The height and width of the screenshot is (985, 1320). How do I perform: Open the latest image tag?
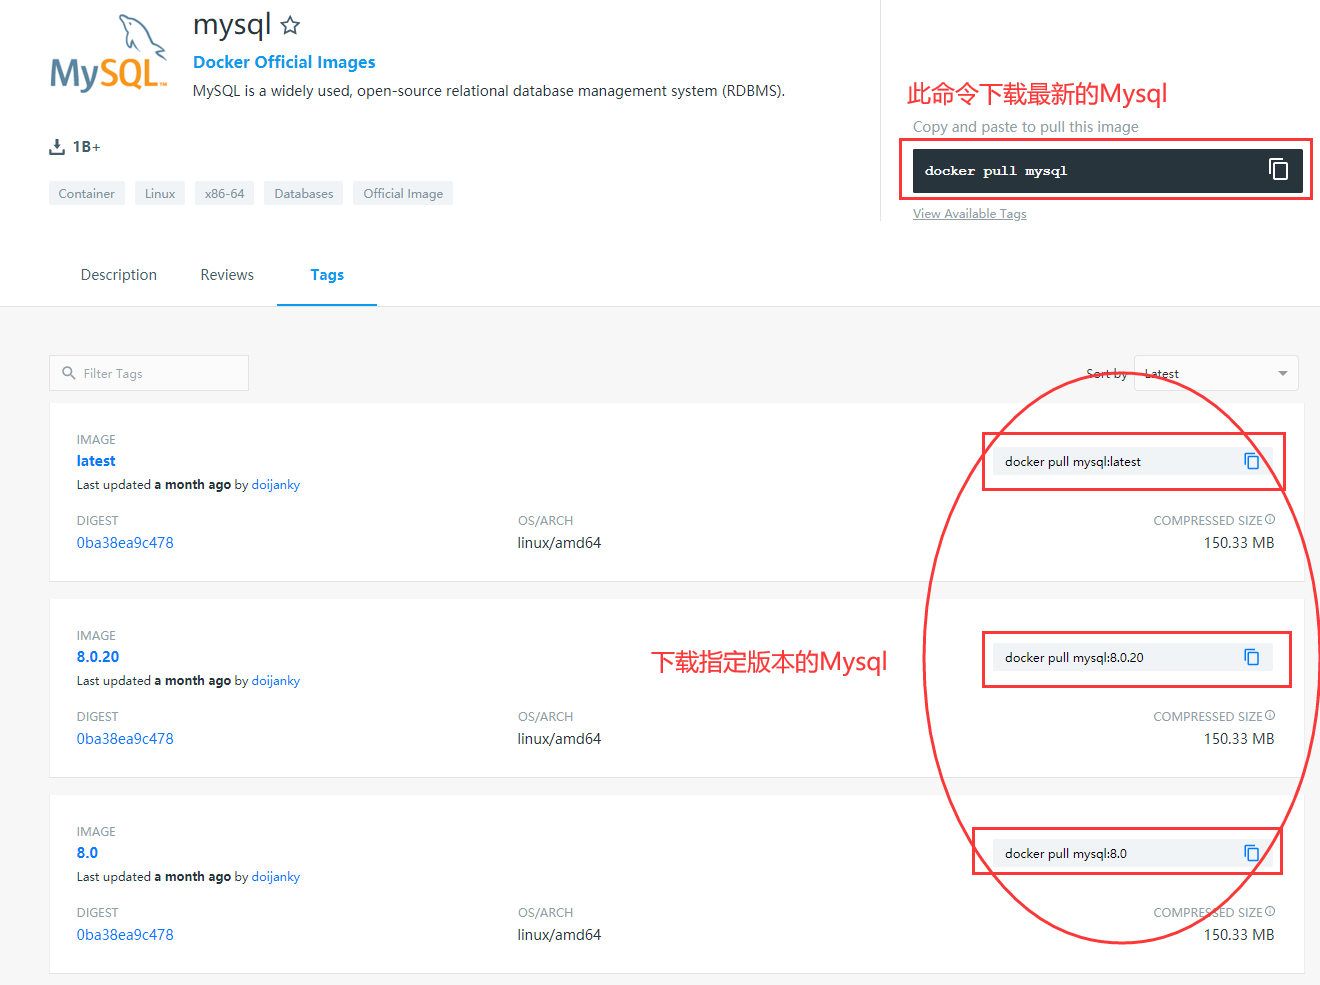[x=96, y=461]
